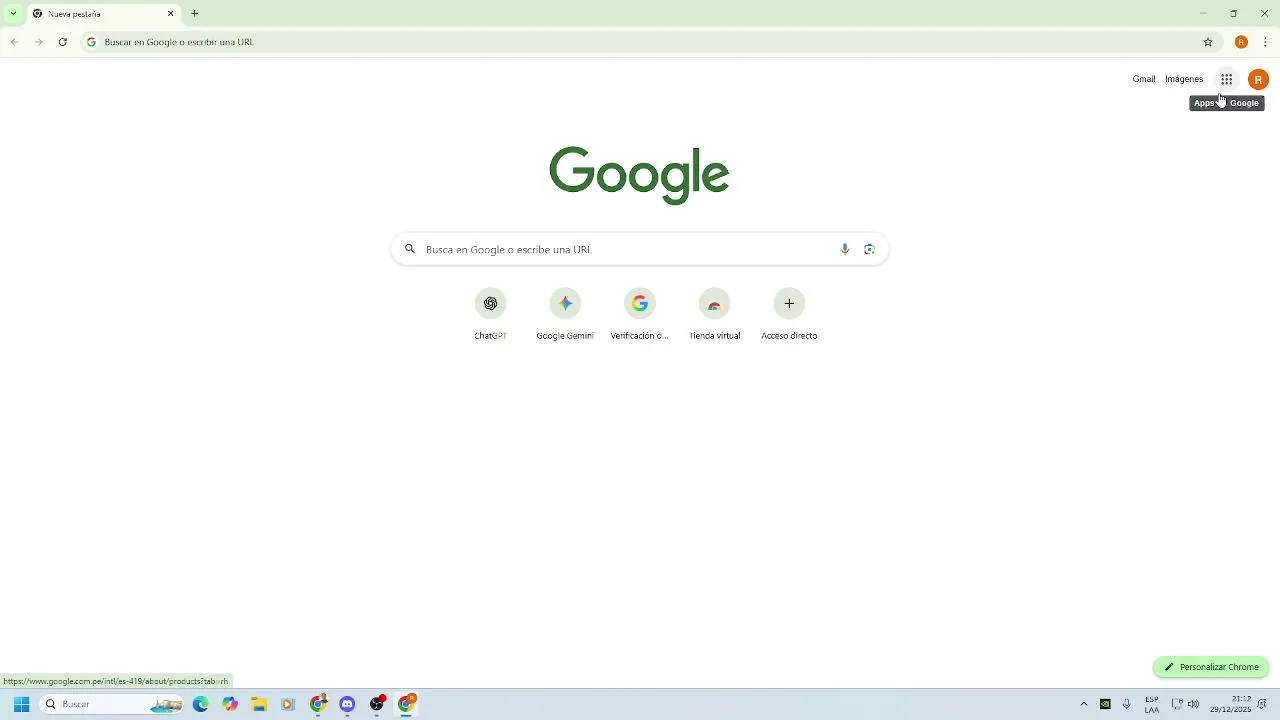Open the volume speaker control

tap(1193, 704)
